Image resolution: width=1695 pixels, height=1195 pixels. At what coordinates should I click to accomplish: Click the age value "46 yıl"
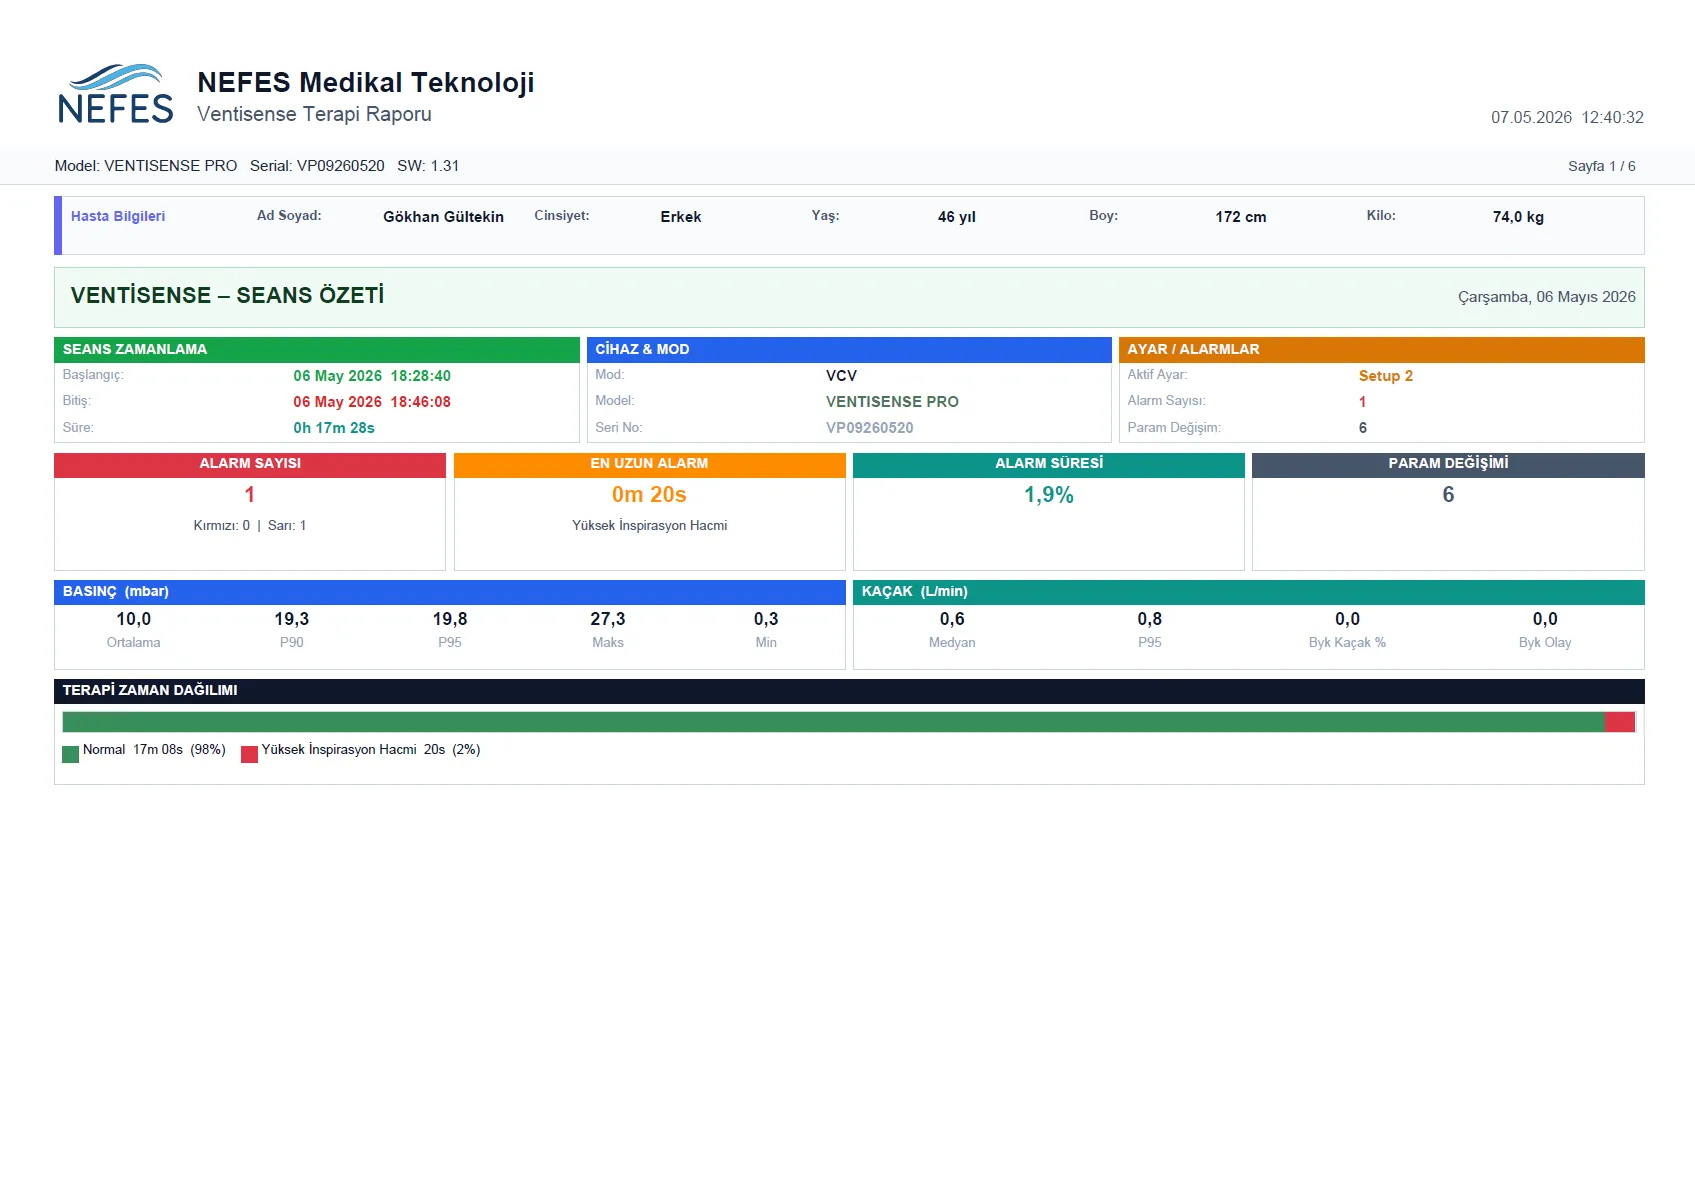[x=957, y=217]
